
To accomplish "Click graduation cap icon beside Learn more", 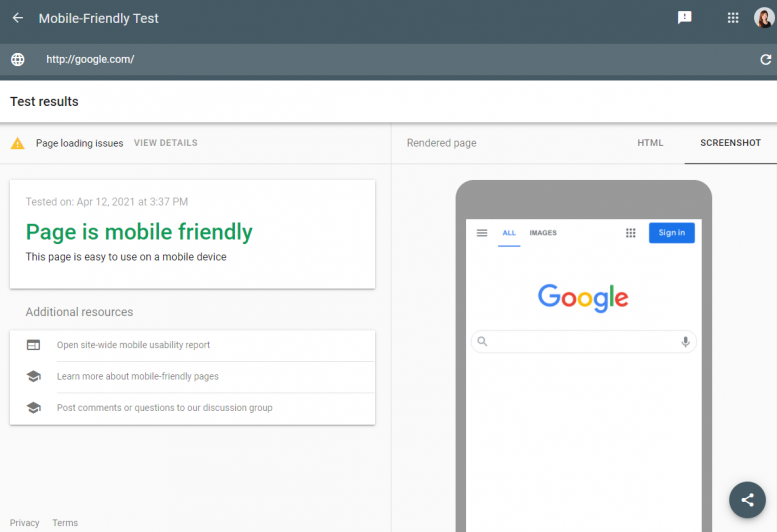I will 34,376.
